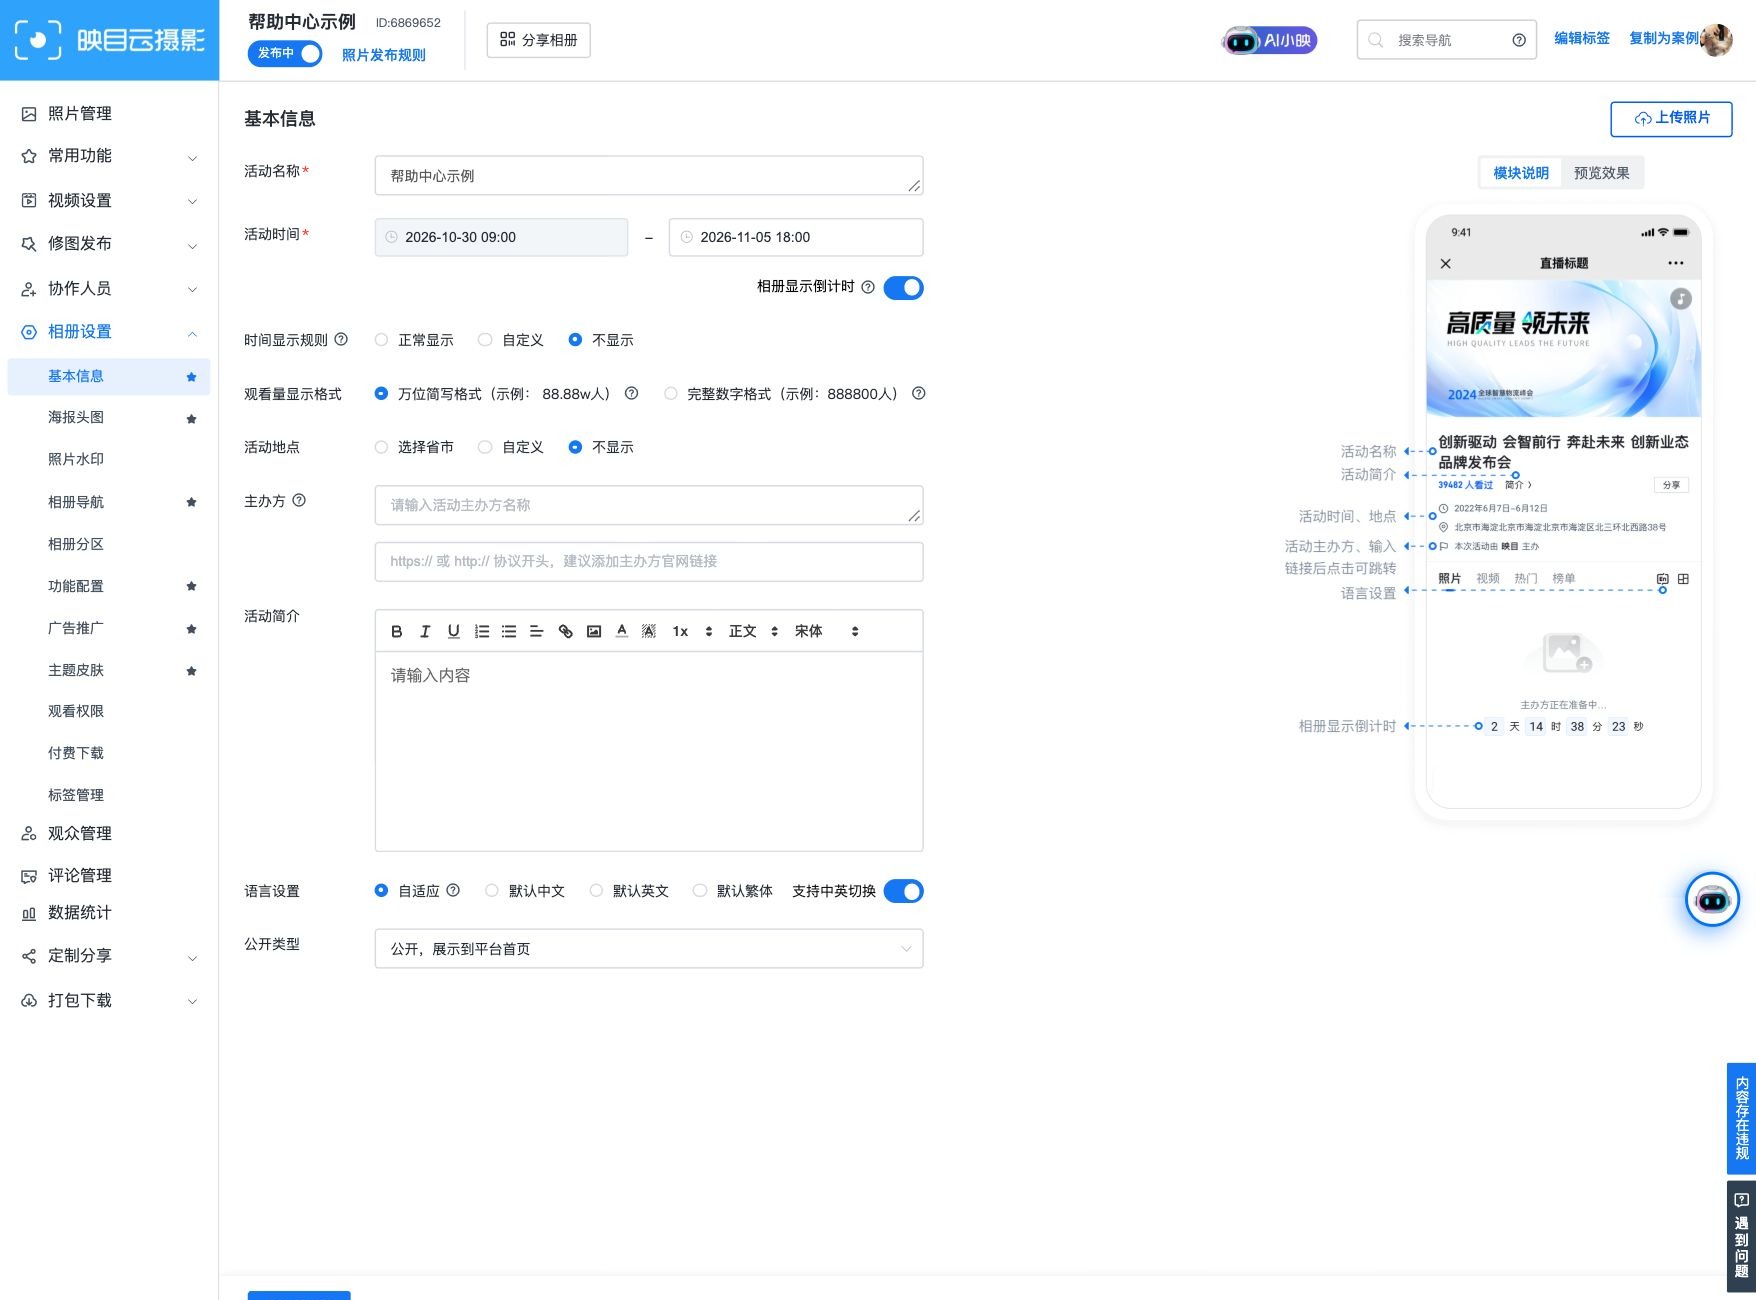Image resolution: width=1756 pixels, height=1300 pixels.
Task: Click the help icon beside 时间显示规则
Action: point(341,339)
